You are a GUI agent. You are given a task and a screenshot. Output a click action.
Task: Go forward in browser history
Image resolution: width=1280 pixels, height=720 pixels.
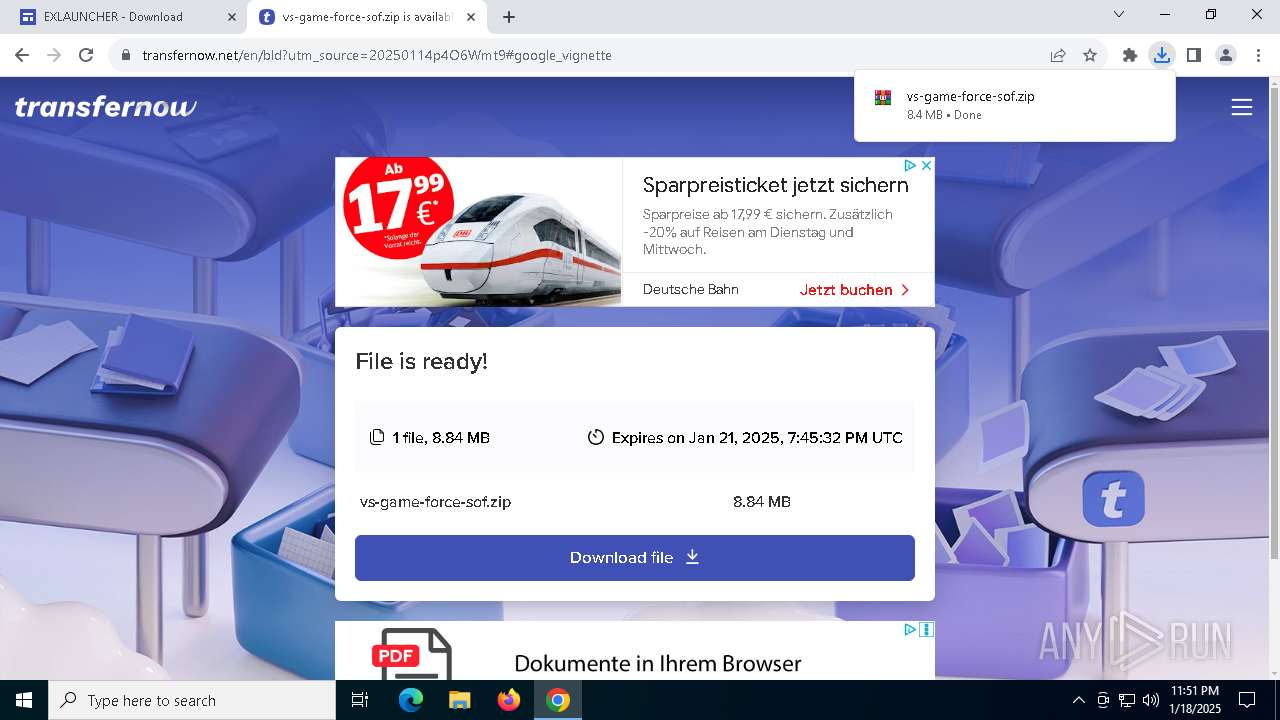point(54,55)
